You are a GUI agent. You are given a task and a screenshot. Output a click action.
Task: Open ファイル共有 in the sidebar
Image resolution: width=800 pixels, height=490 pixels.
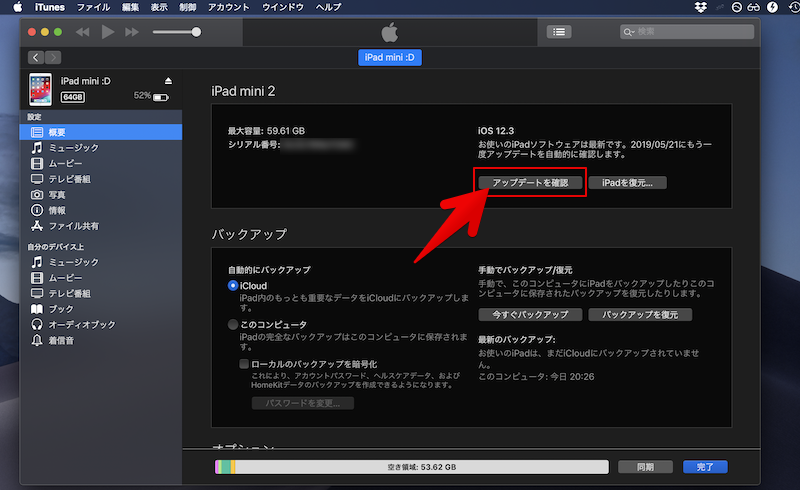74,226
